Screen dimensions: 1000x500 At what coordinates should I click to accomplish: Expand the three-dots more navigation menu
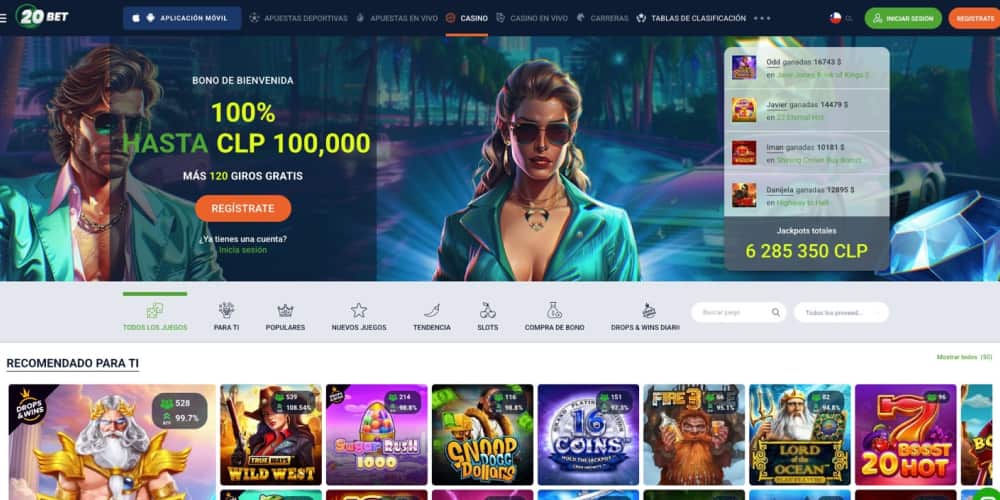[x=762, y=18]
